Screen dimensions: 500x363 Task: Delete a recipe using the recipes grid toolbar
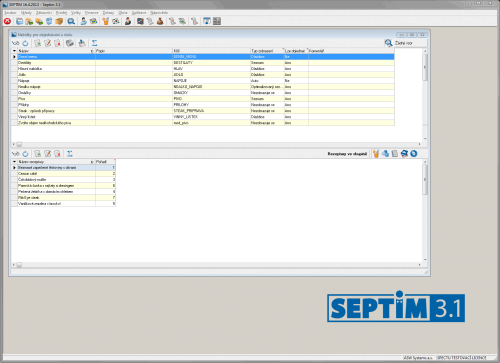[x=57, y=154]
